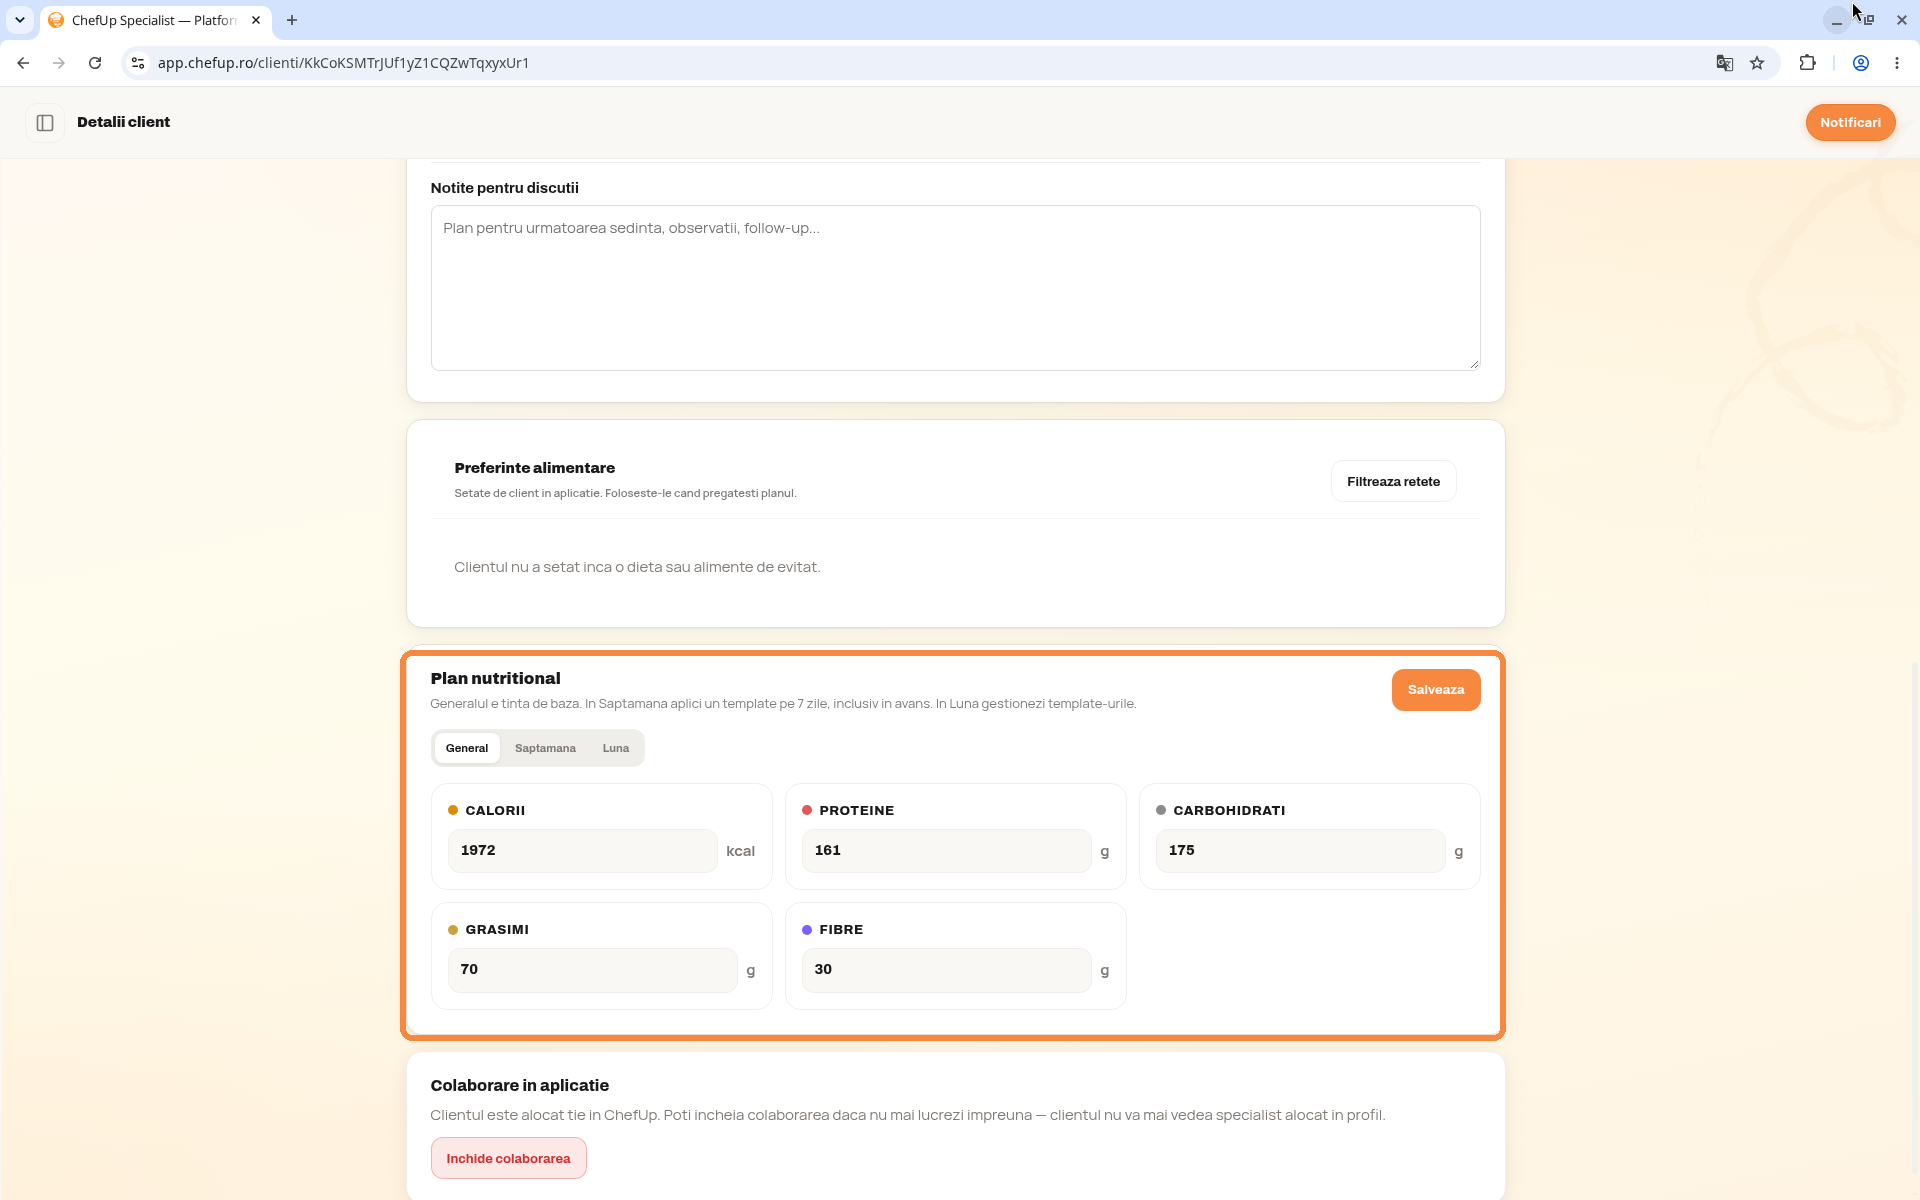Open the extensions puzzle icon
The width and height of the screenshot is (1920, 1200).
tap(1807, 63)
